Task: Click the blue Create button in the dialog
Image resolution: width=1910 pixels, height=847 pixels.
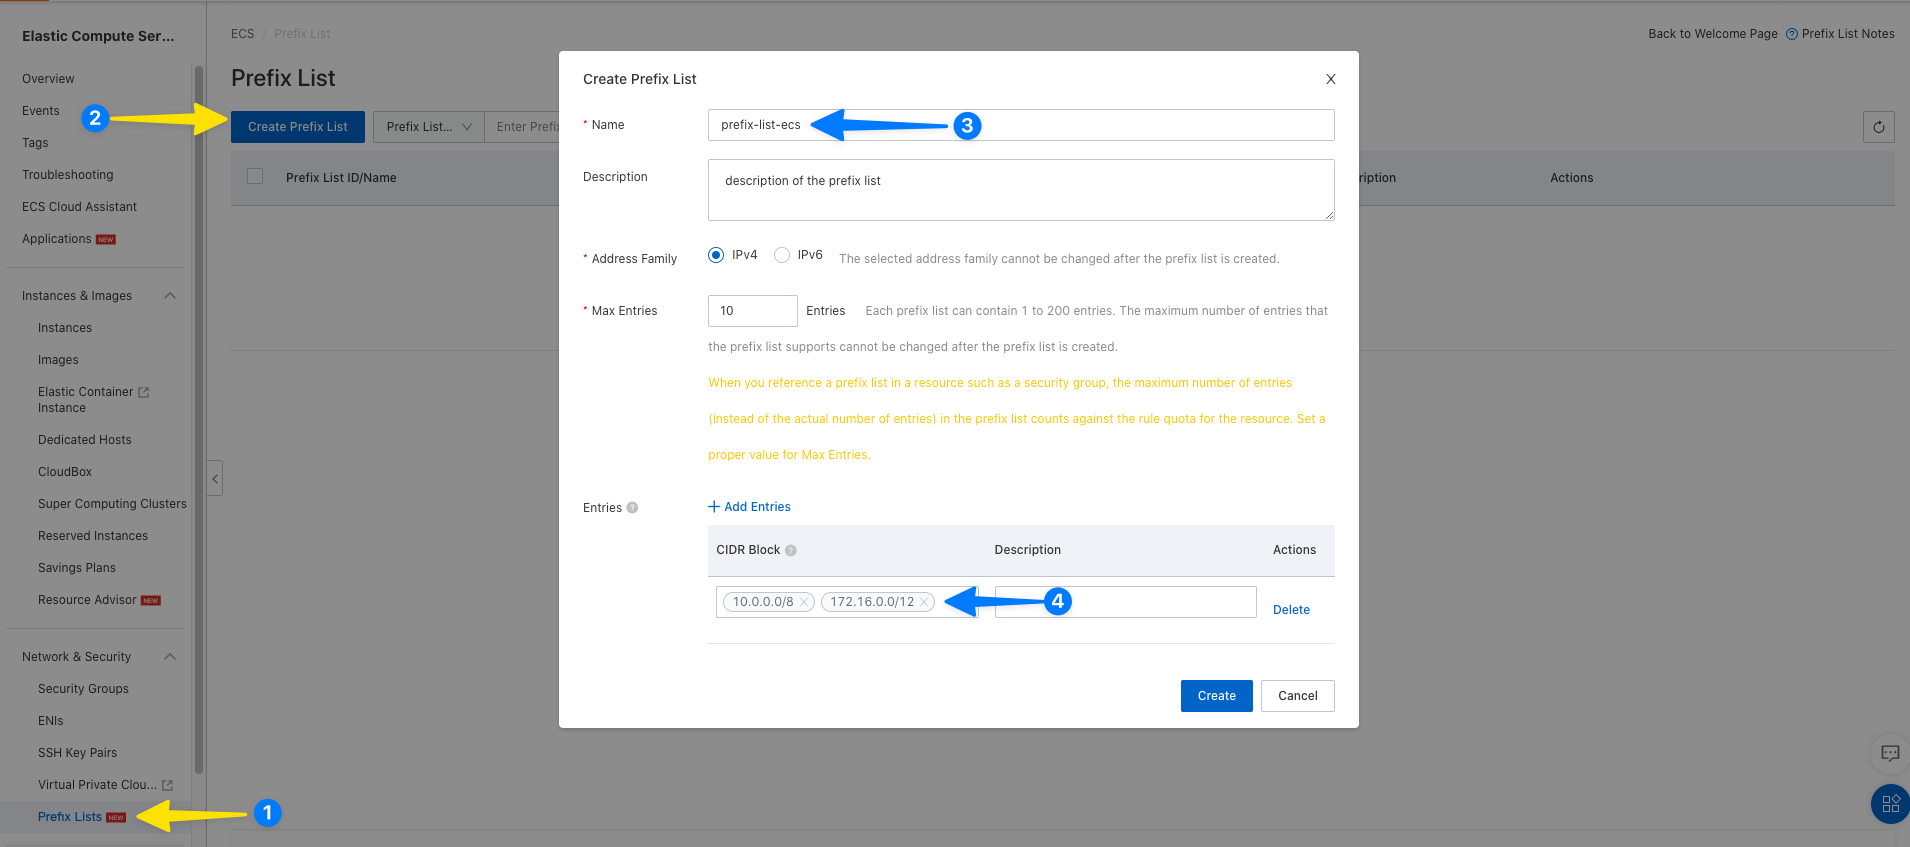Action: click(x=1216, y=696)
